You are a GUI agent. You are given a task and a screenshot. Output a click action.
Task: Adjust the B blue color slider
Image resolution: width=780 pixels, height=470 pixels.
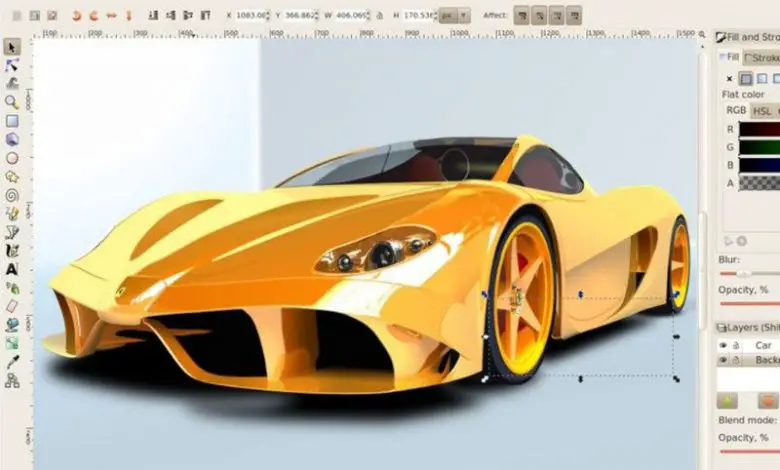[x=760, y=165]
